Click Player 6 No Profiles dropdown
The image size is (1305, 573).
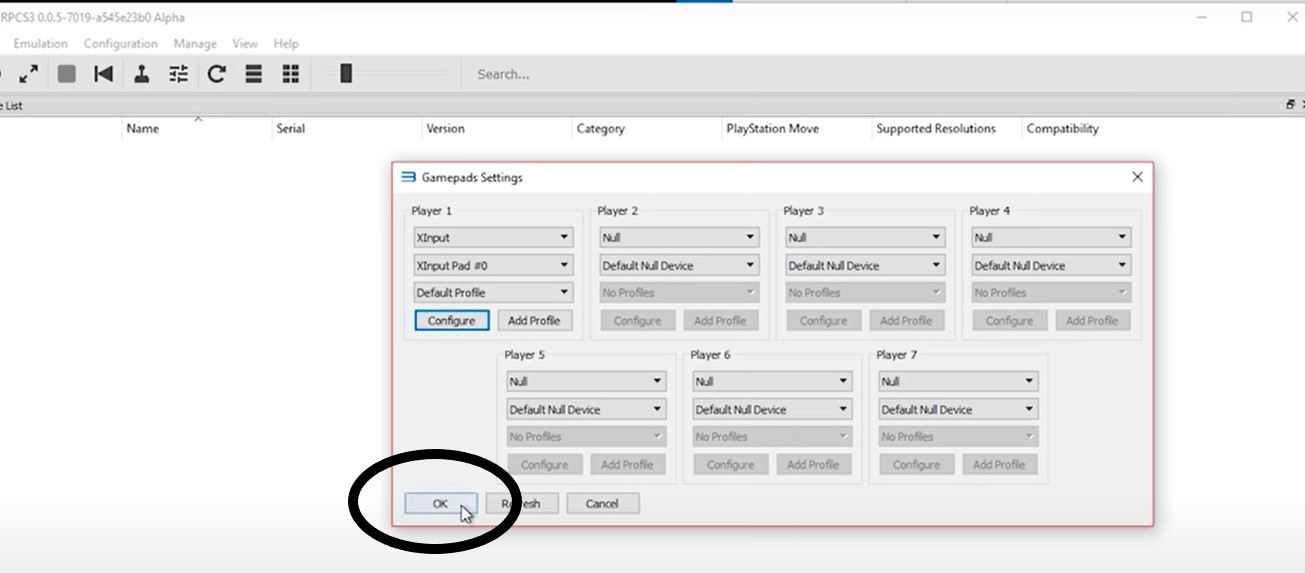[x=772, y=437]
